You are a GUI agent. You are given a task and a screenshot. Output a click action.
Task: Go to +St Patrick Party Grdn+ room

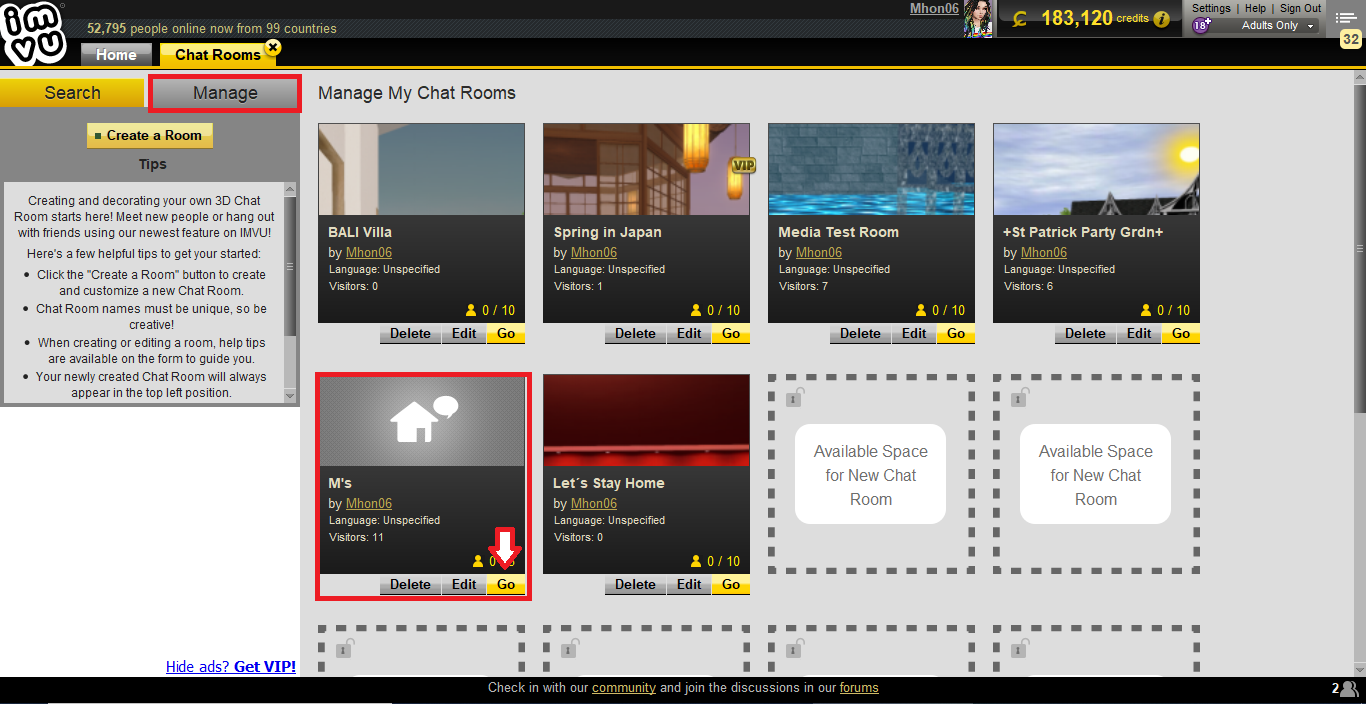tap(1181, 333)
